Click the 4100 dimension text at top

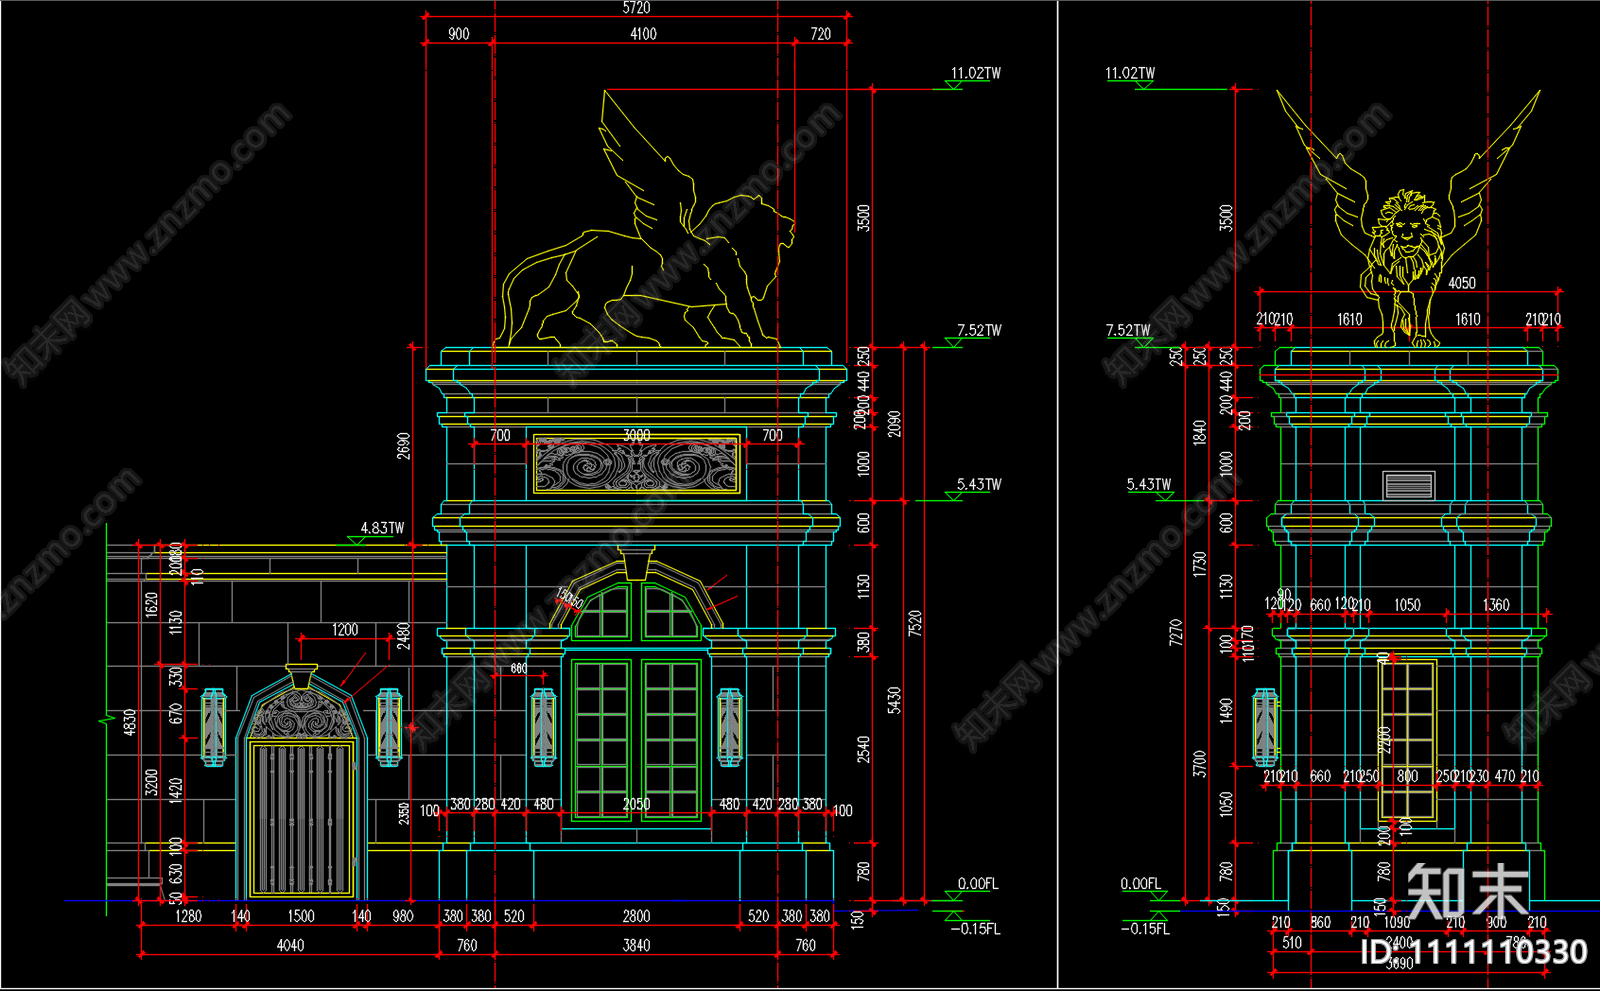point(643,34)
